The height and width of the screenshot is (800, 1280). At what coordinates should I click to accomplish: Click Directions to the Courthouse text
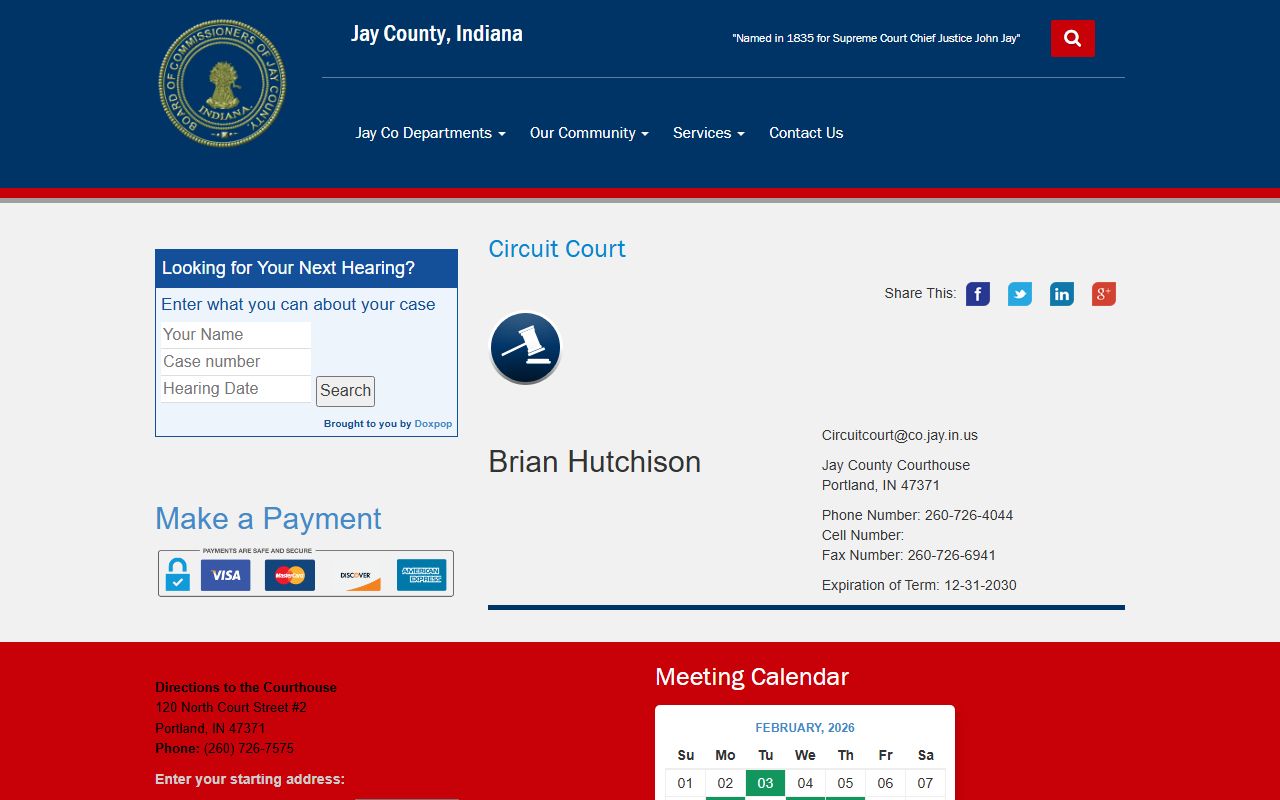246,687
